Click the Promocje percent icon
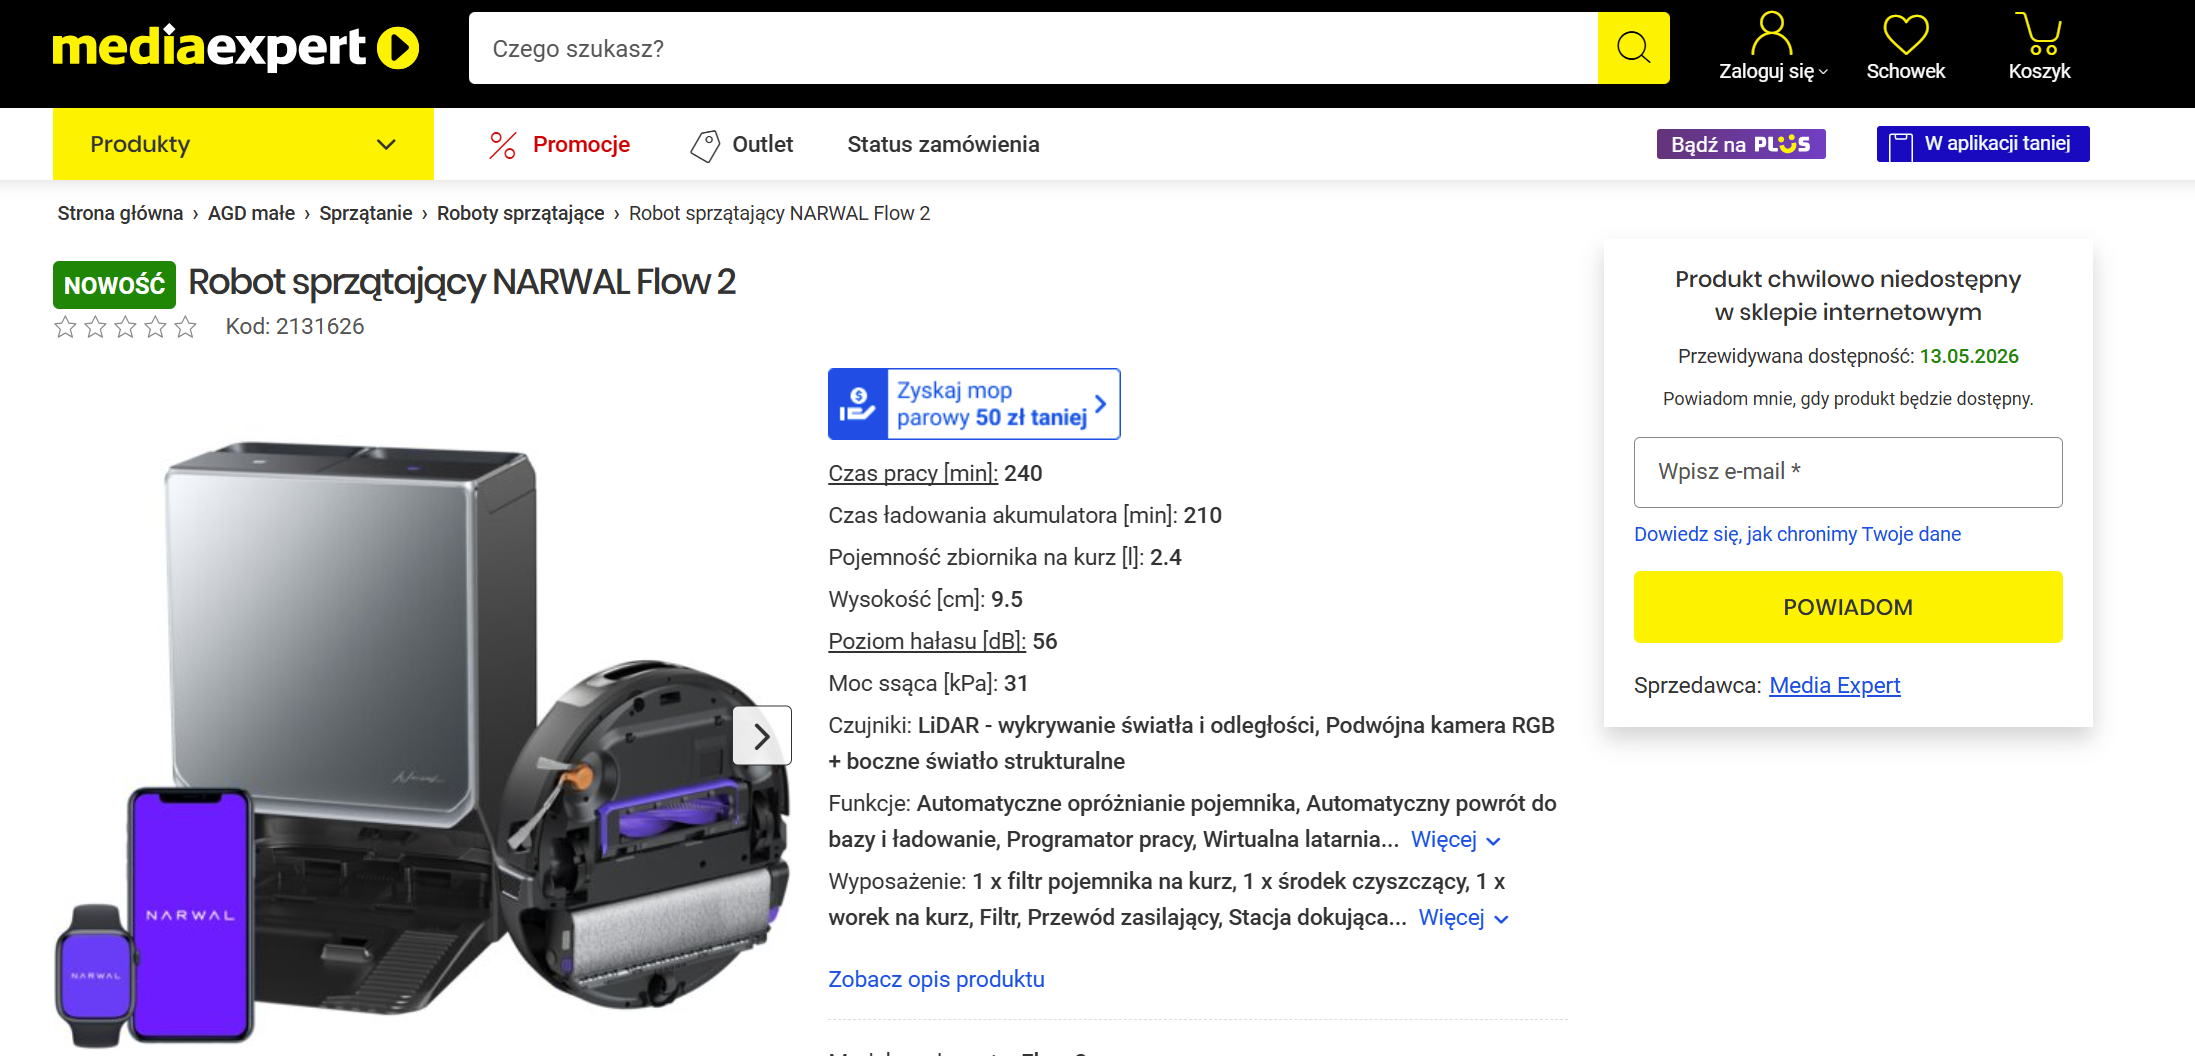Image resolution: width=2195 pixels, height=1056 pixels. (503, 145)
